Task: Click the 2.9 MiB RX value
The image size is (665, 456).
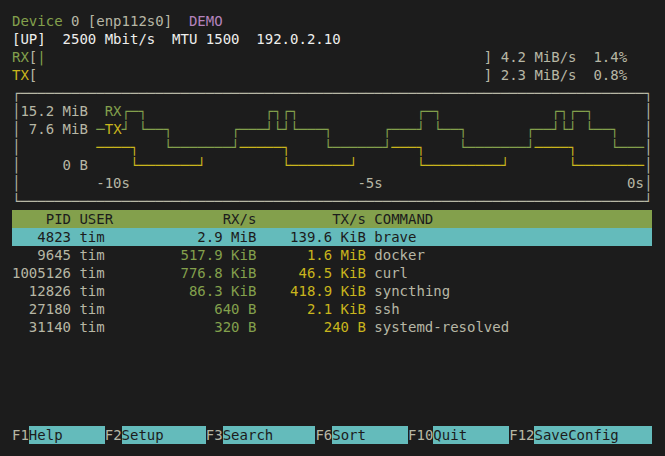Action: click(227, 237)
